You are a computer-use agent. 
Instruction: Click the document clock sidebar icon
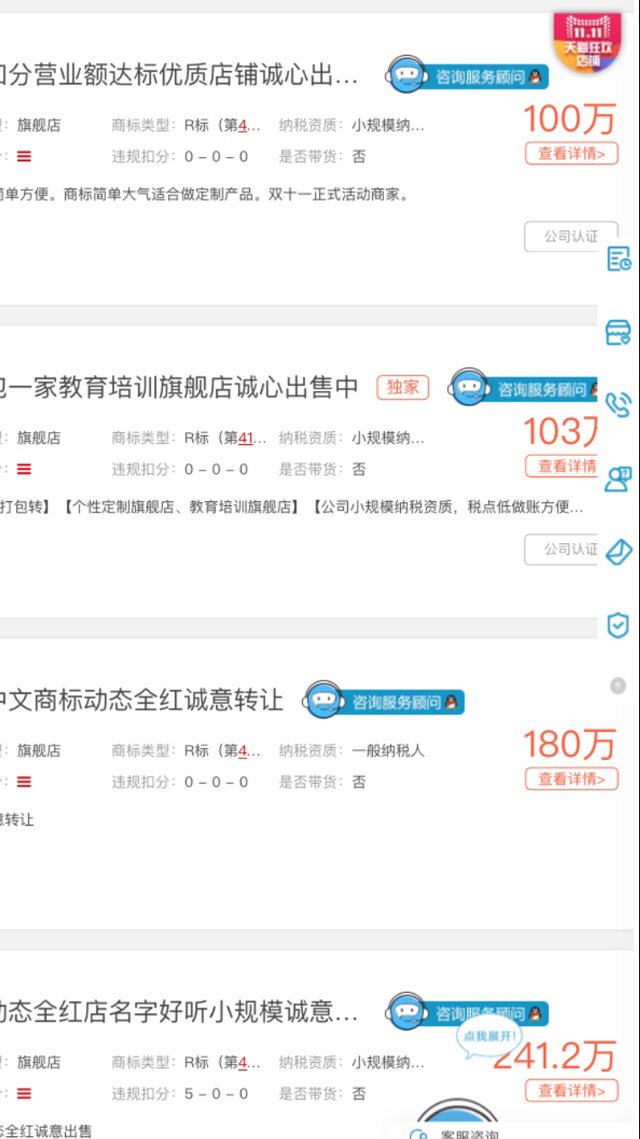[619, 259]
